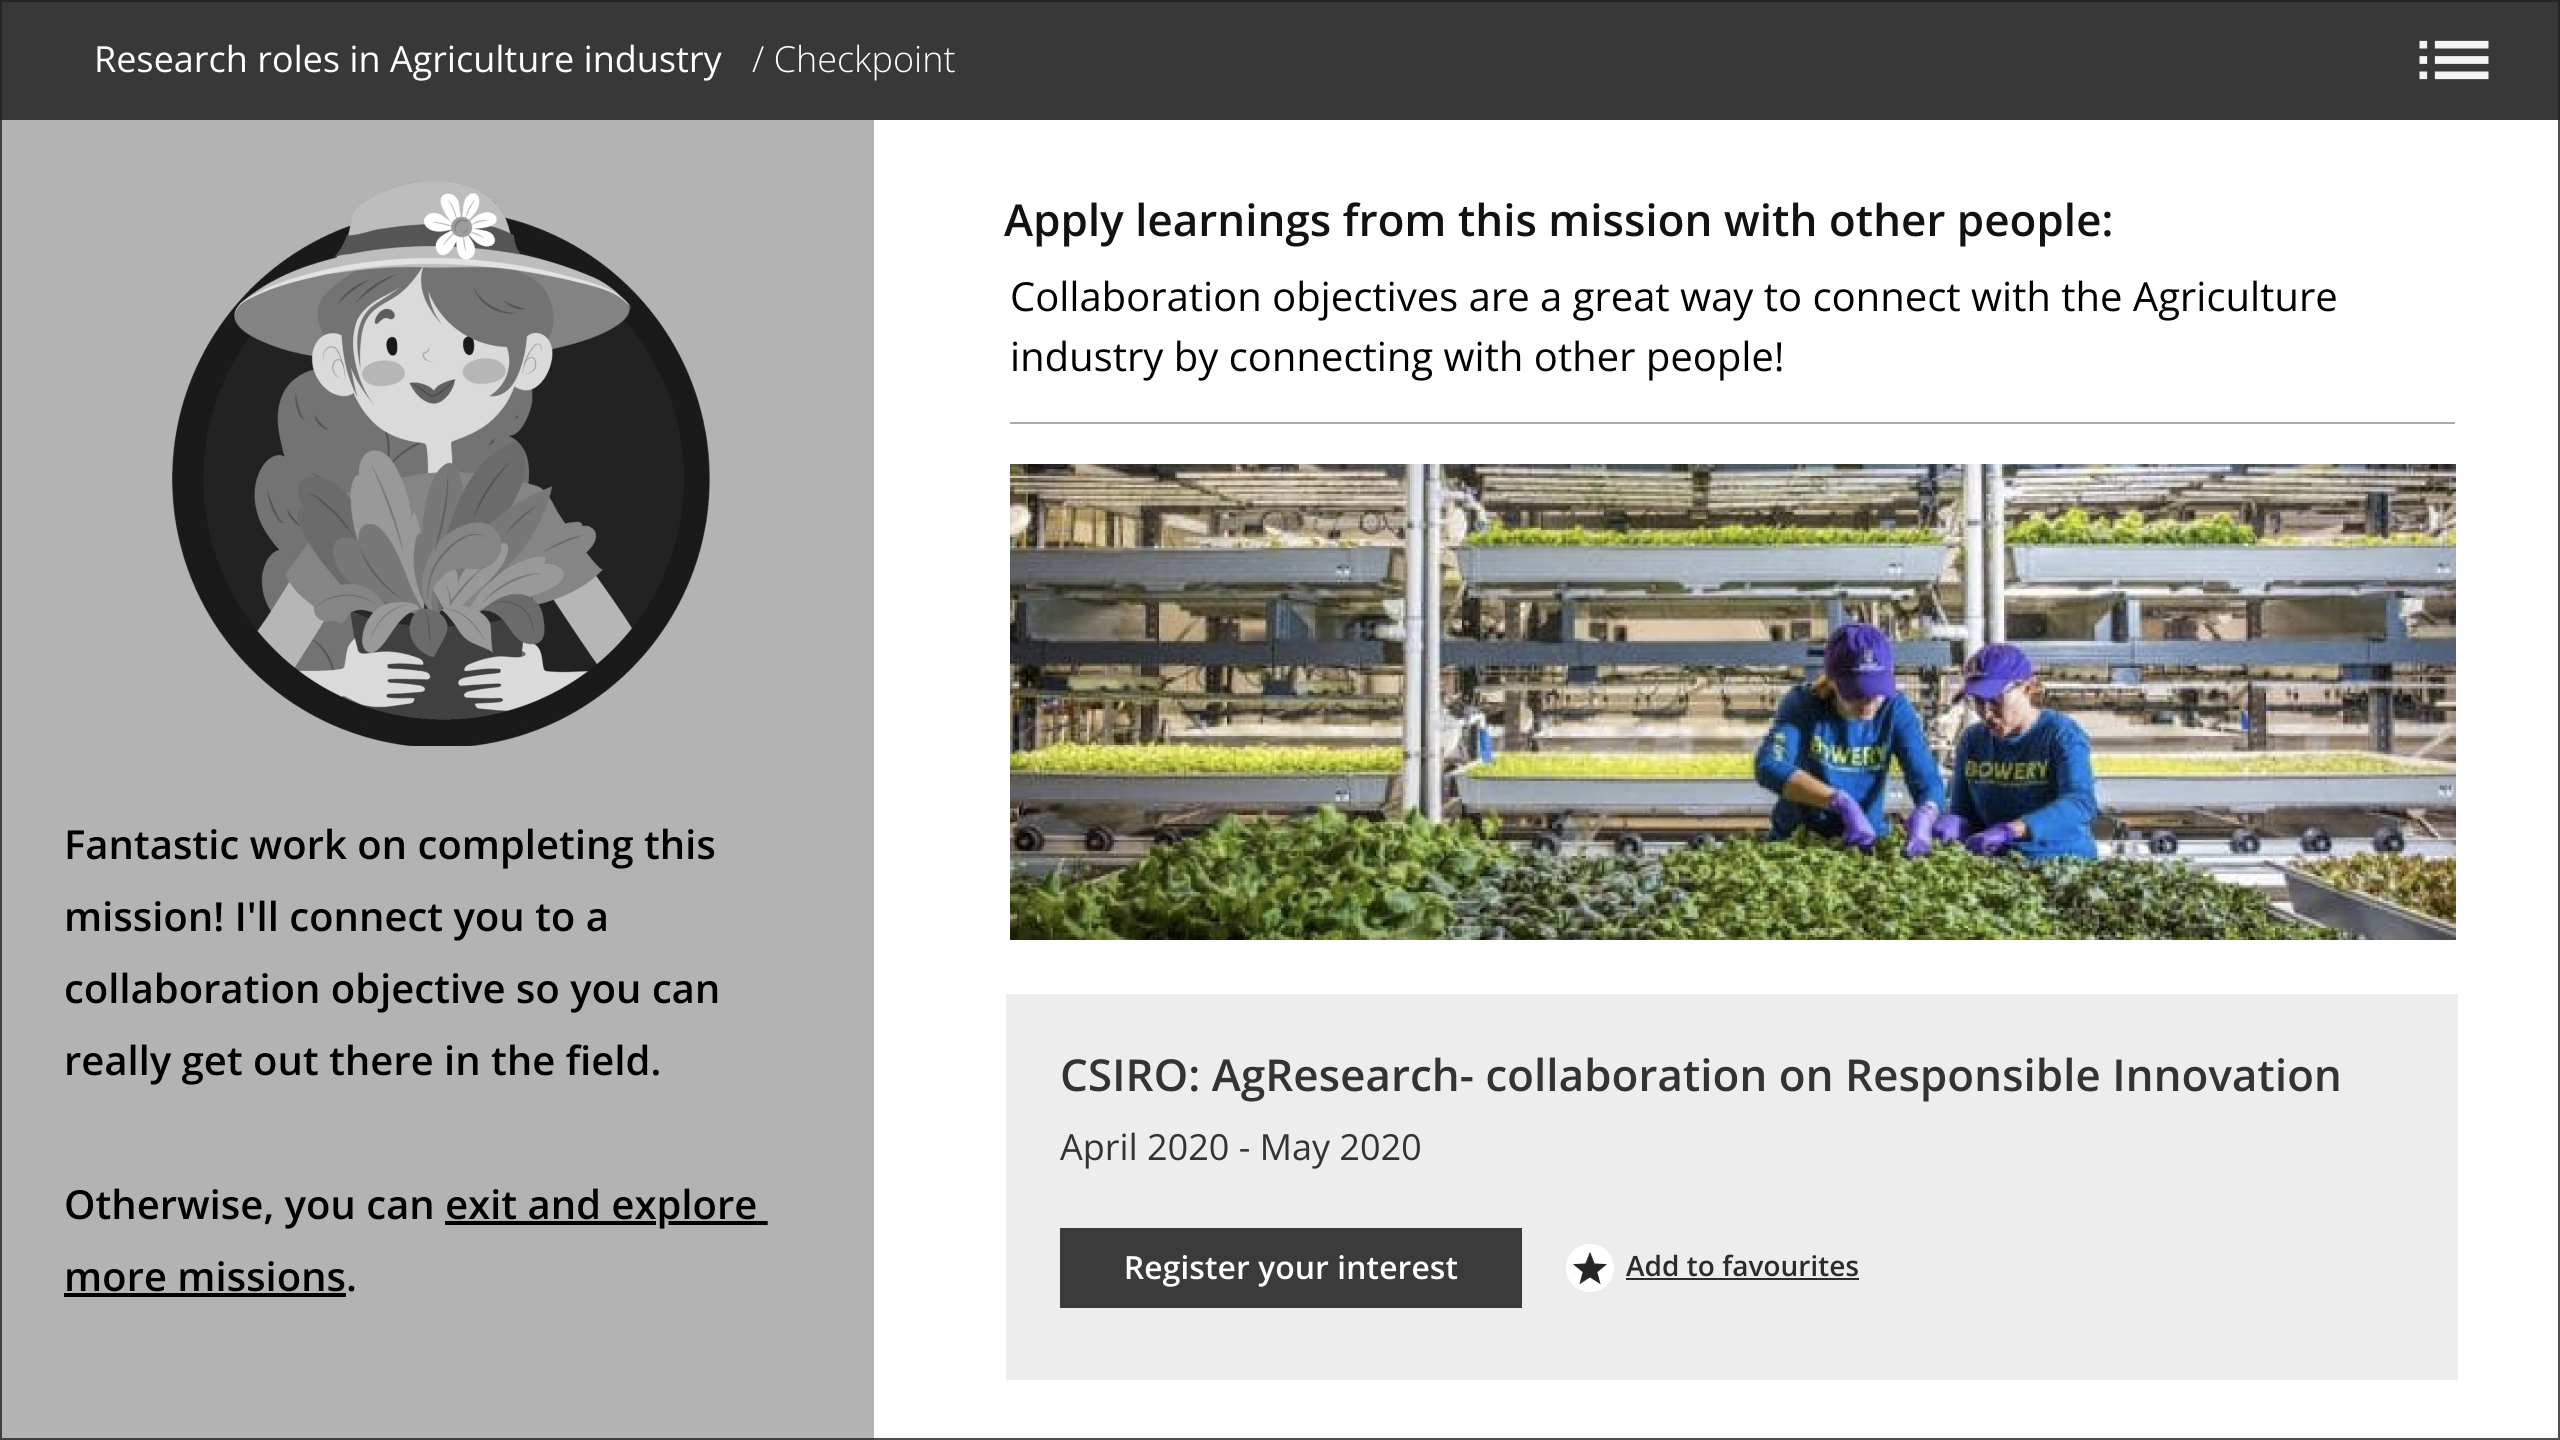Click the Apply learnings from this mission heading
This screenshot has width=2560, height=1440.
pos(1557,221)
